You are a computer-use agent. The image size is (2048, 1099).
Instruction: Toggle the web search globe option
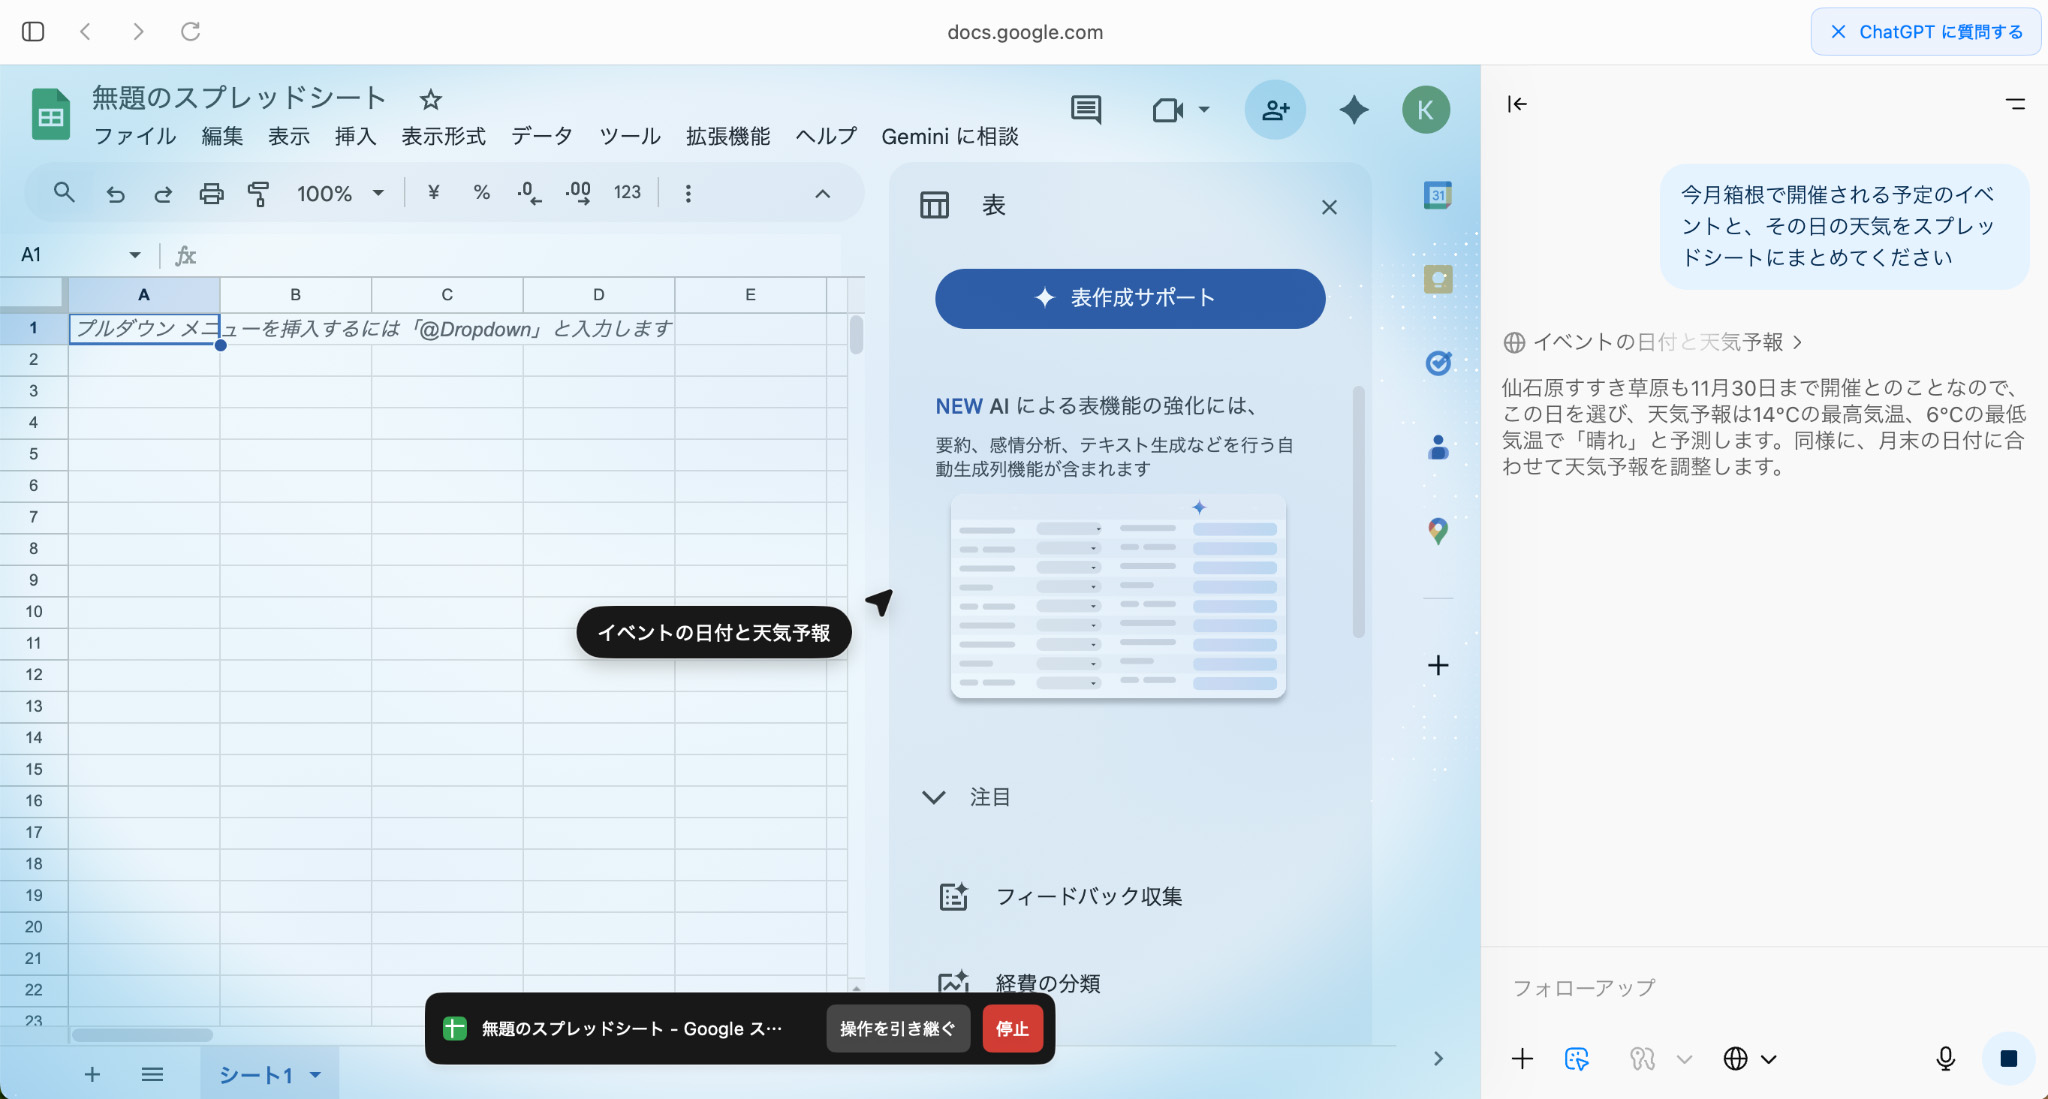pos(1736,1058)
